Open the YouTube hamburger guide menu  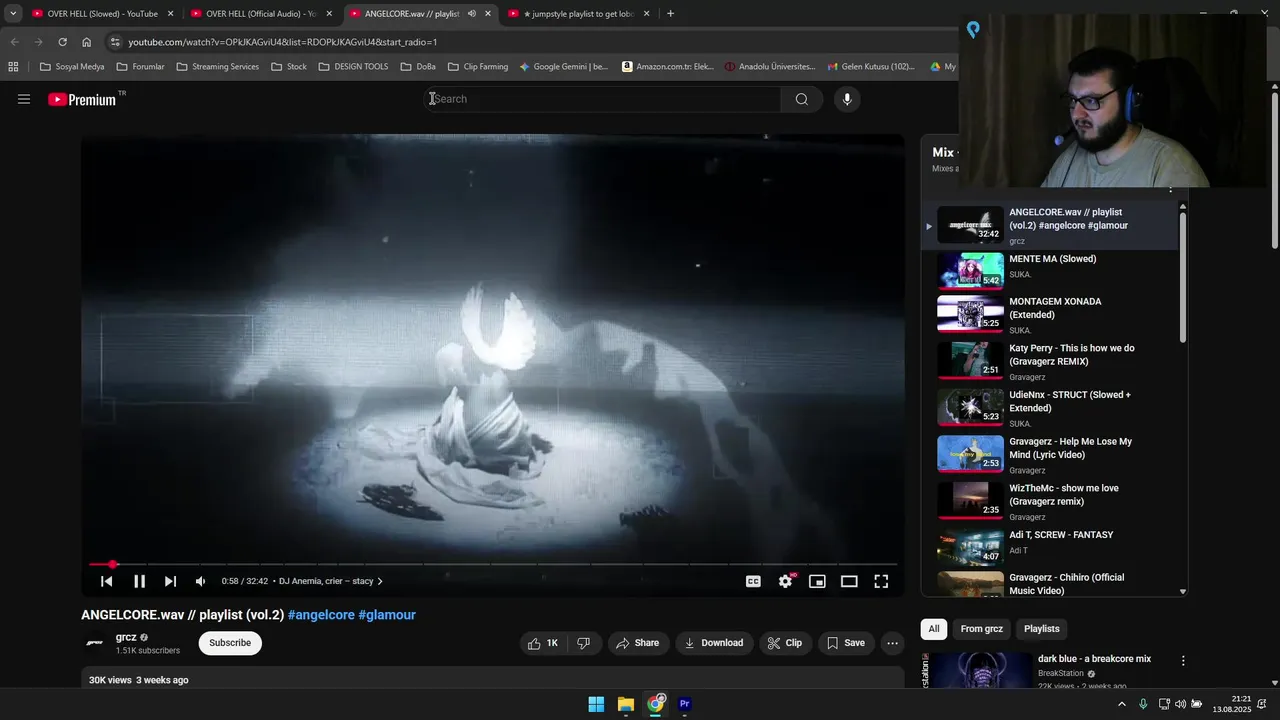click(24, 99)
